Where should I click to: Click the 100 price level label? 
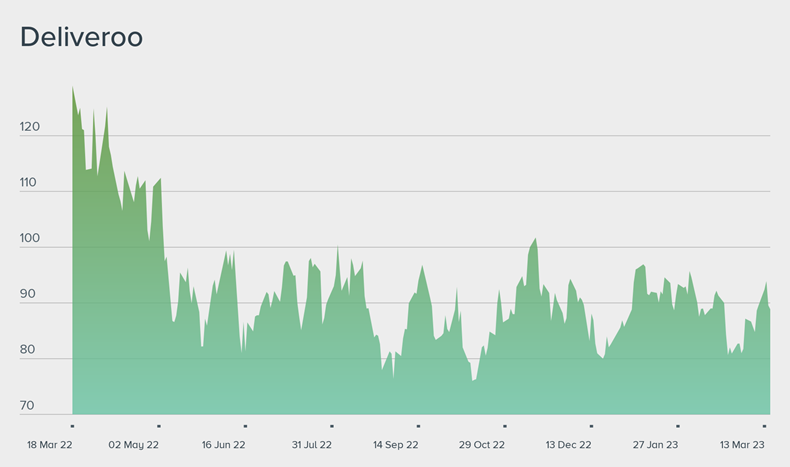[x=29, y=240]
